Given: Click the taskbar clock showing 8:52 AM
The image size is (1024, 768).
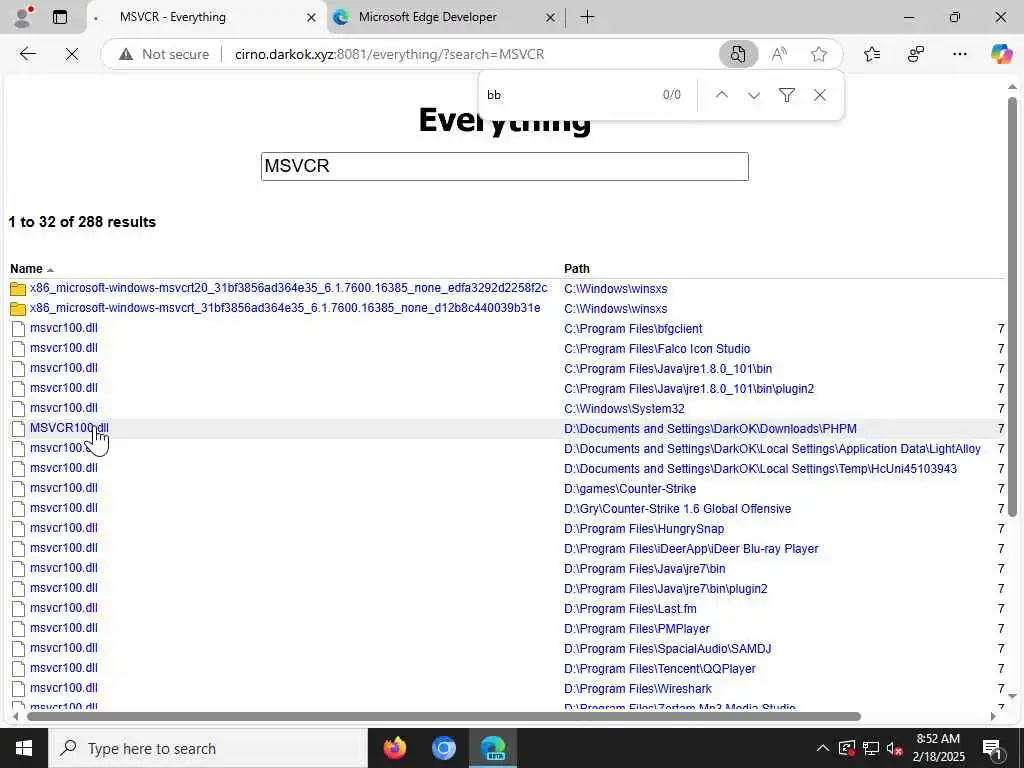Looking at the screenshot, I should click(x=938, y=748).
